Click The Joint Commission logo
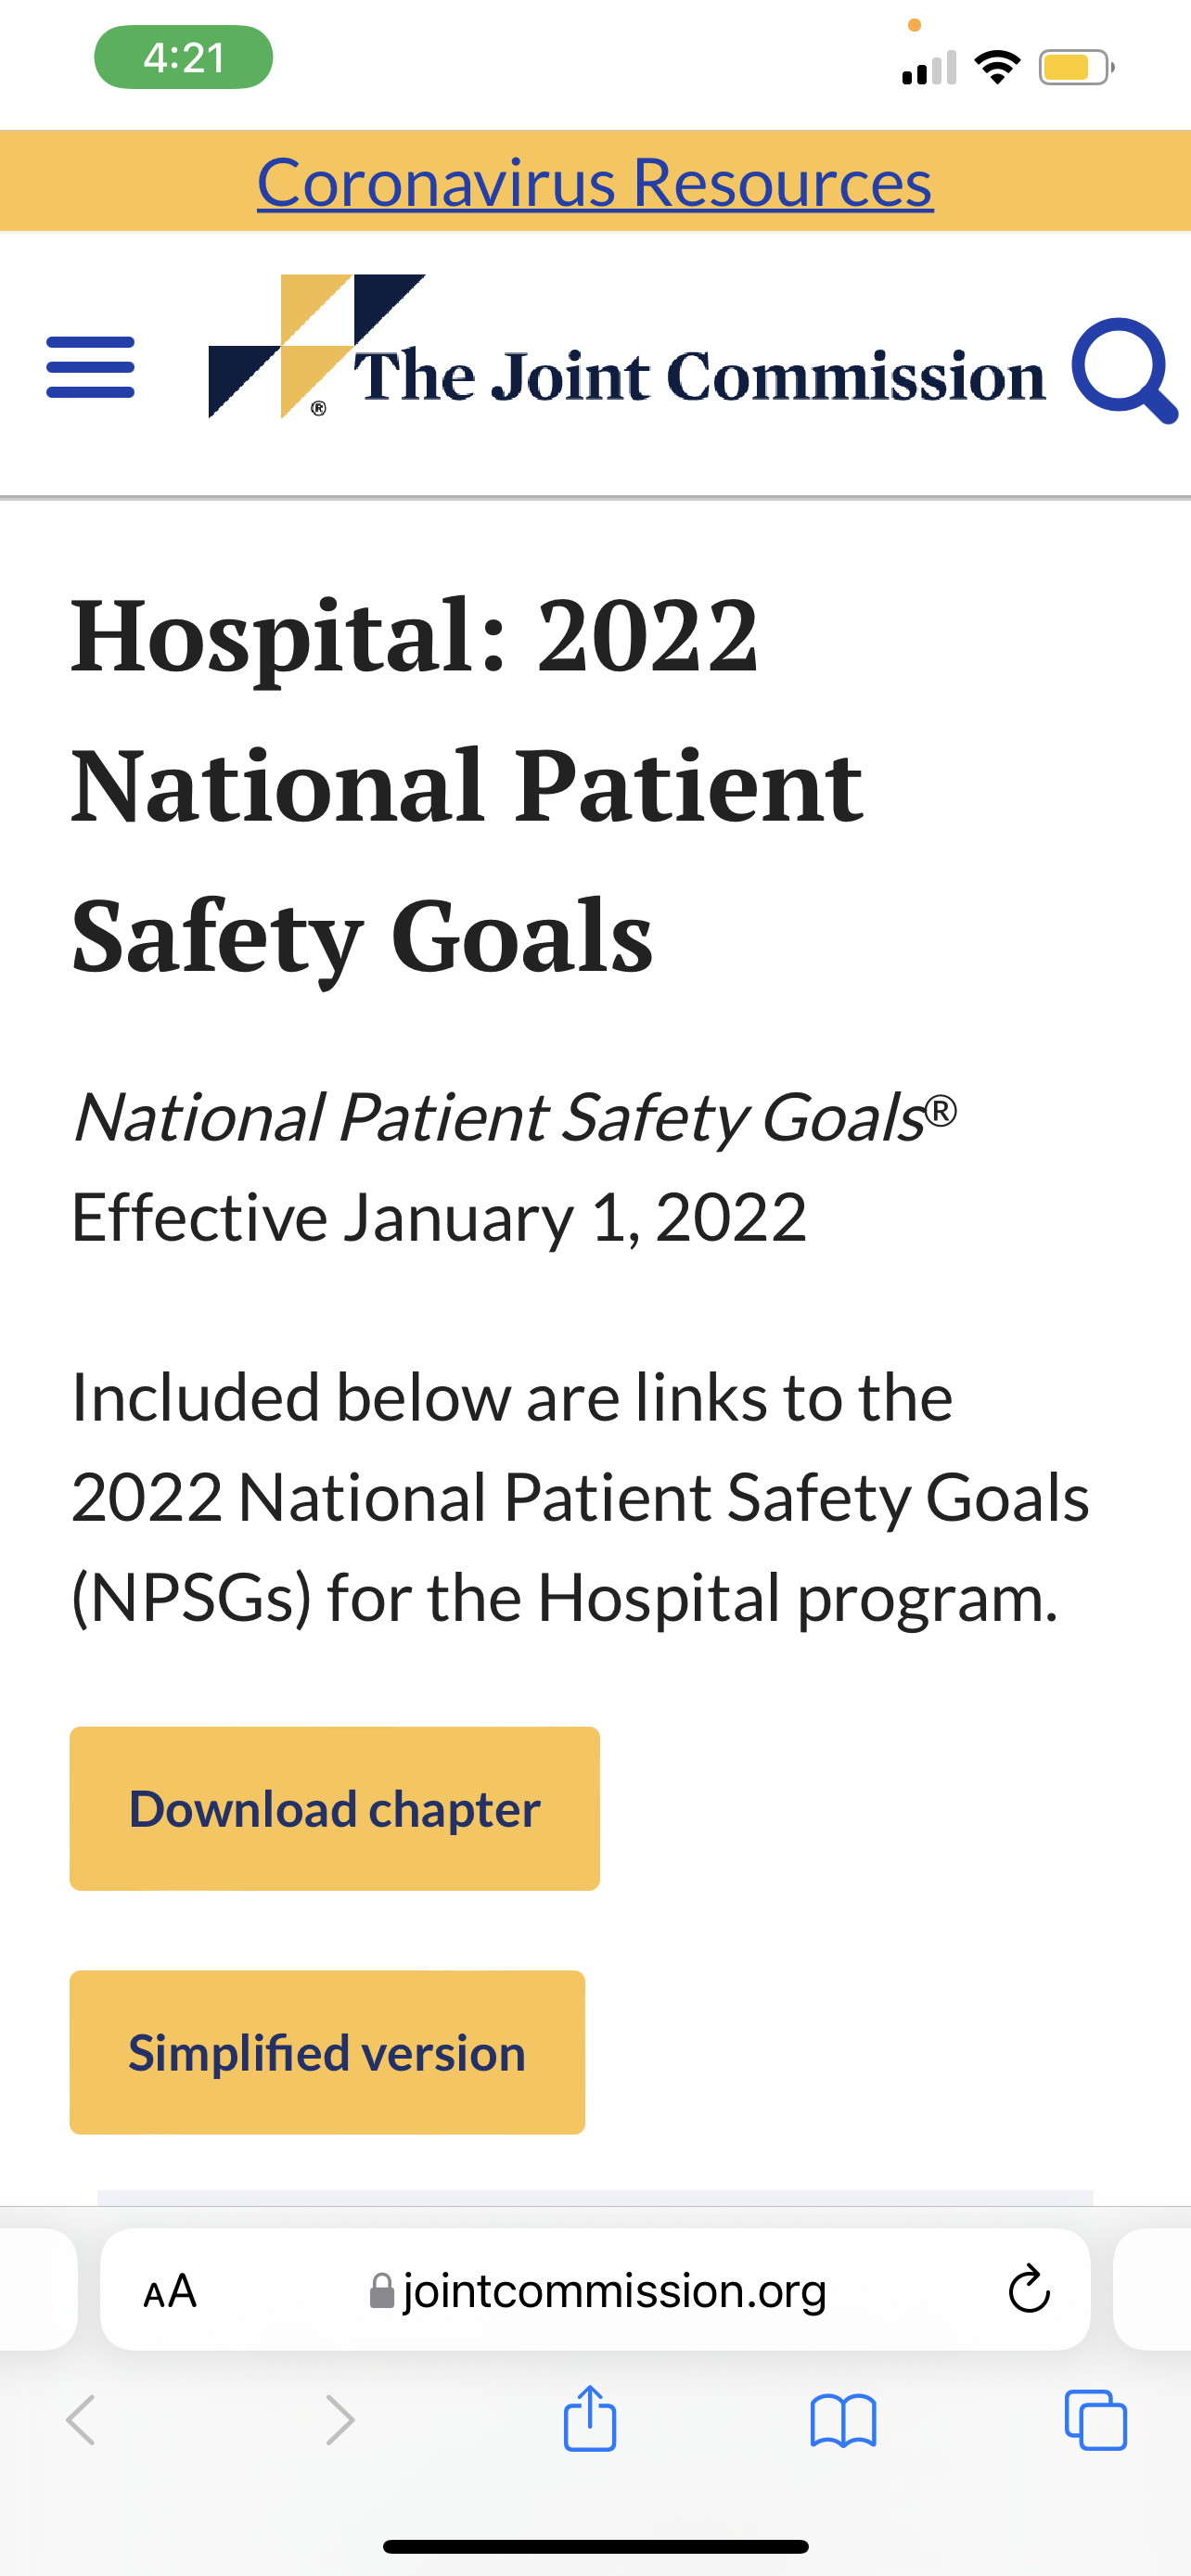1191x2576 pixels. (626, 346)
